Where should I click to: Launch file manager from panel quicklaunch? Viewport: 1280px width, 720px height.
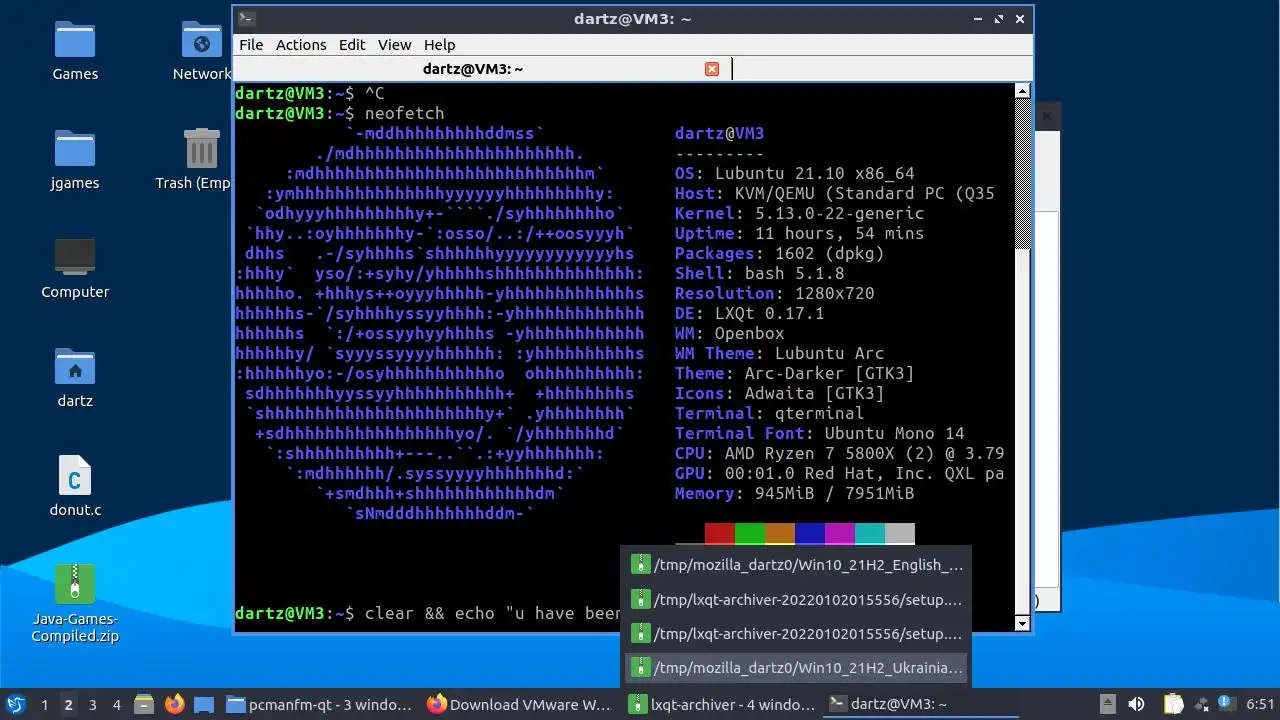(x=143, y=704)
